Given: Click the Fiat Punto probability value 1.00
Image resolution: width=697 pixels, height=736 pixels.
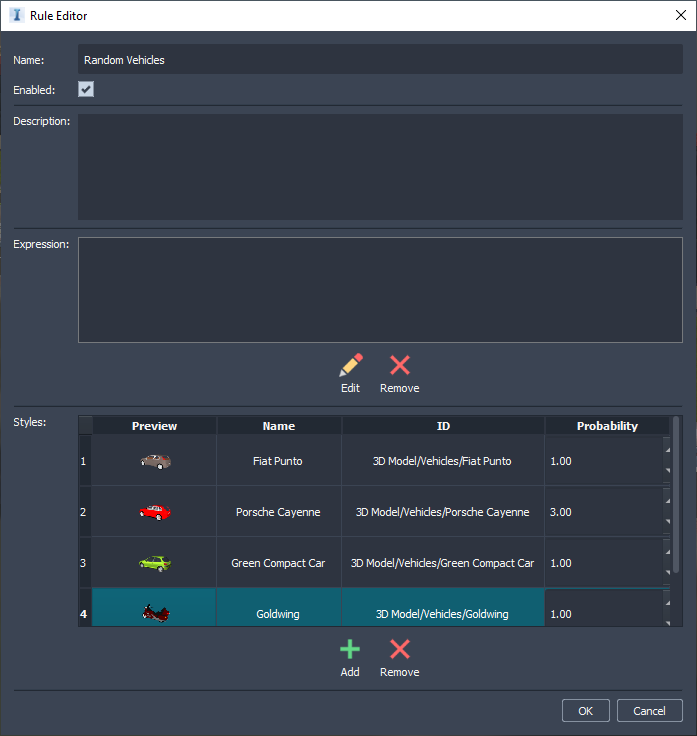Looking at the screenshot, I should click(561, 461).
